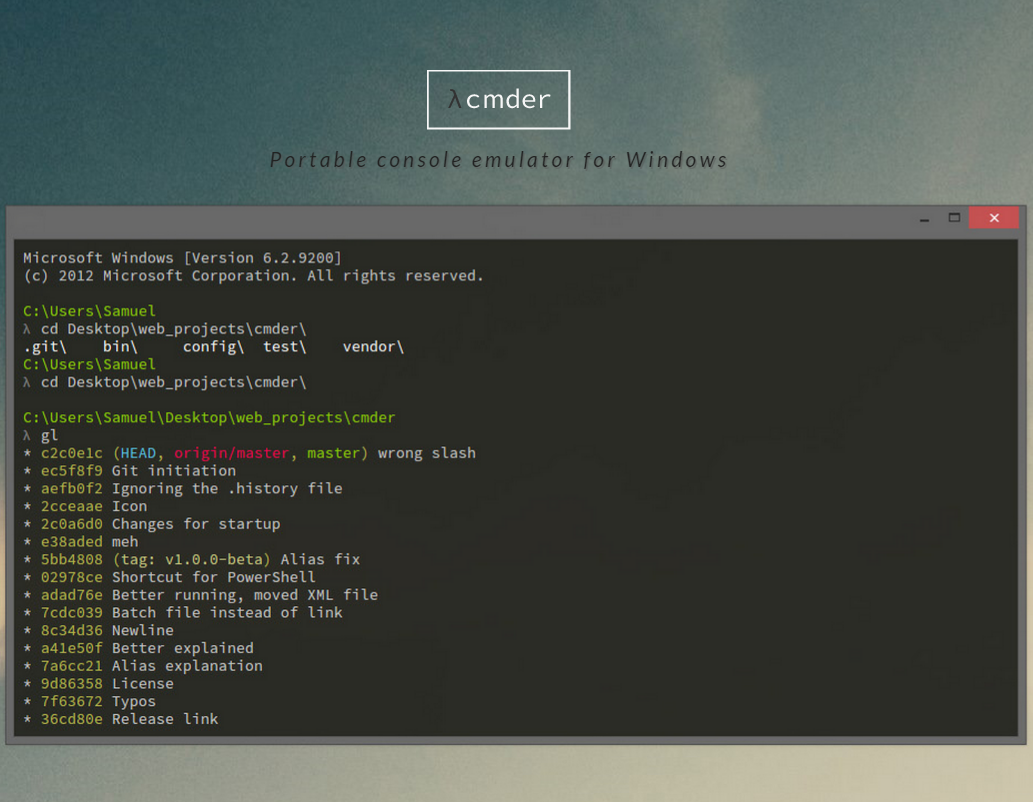Click commit 7cdc039 'Batch file instead of link'
1033x802 pixels.
(x=183, y=614)
